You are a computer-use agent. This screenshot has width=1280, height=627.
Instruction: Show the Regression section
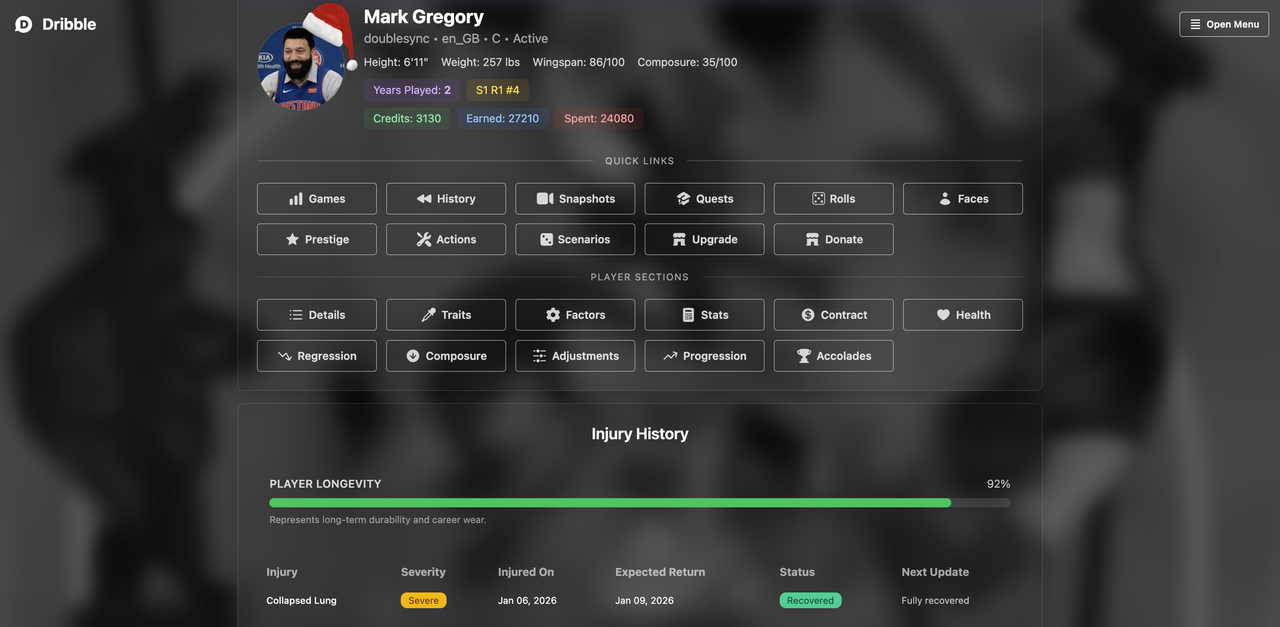click(317, 356)
